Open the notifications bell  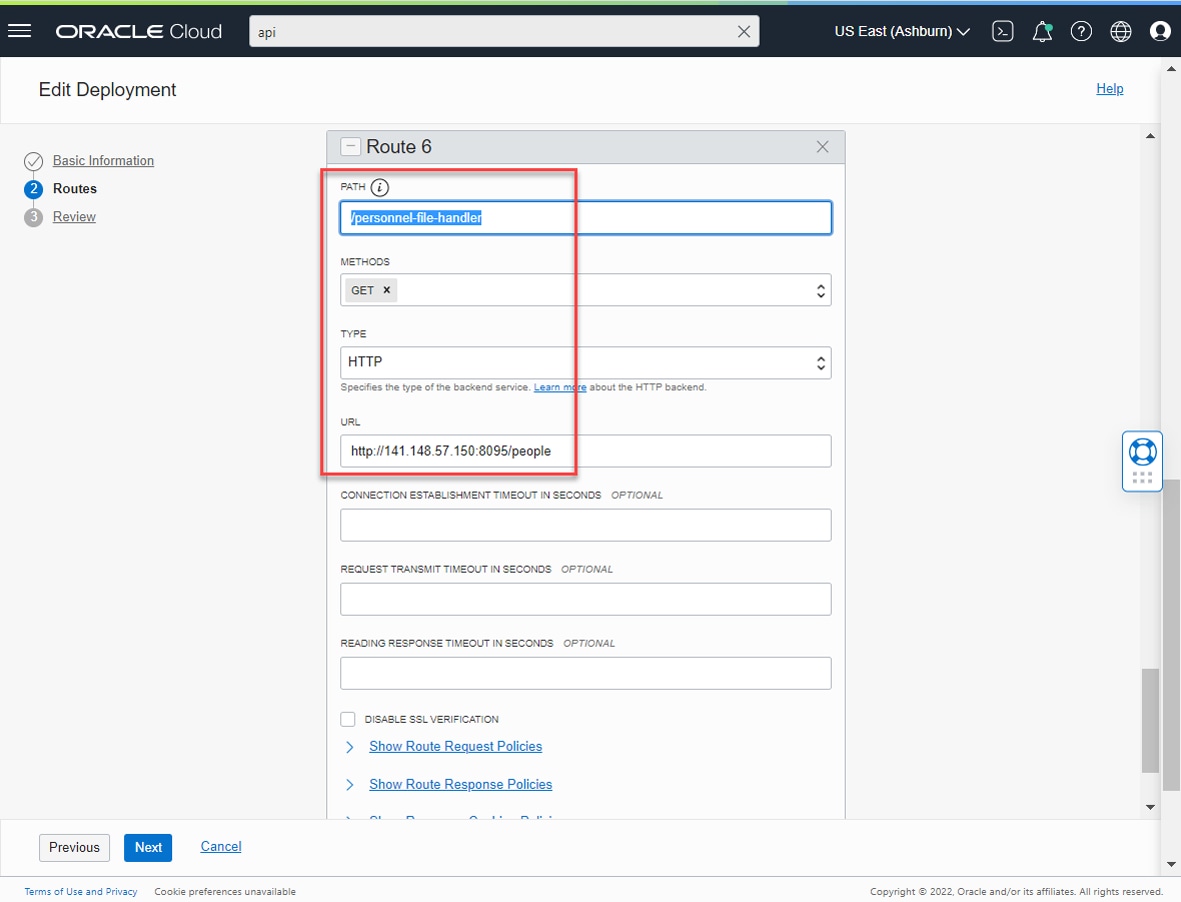click(x=1042, y=31)
